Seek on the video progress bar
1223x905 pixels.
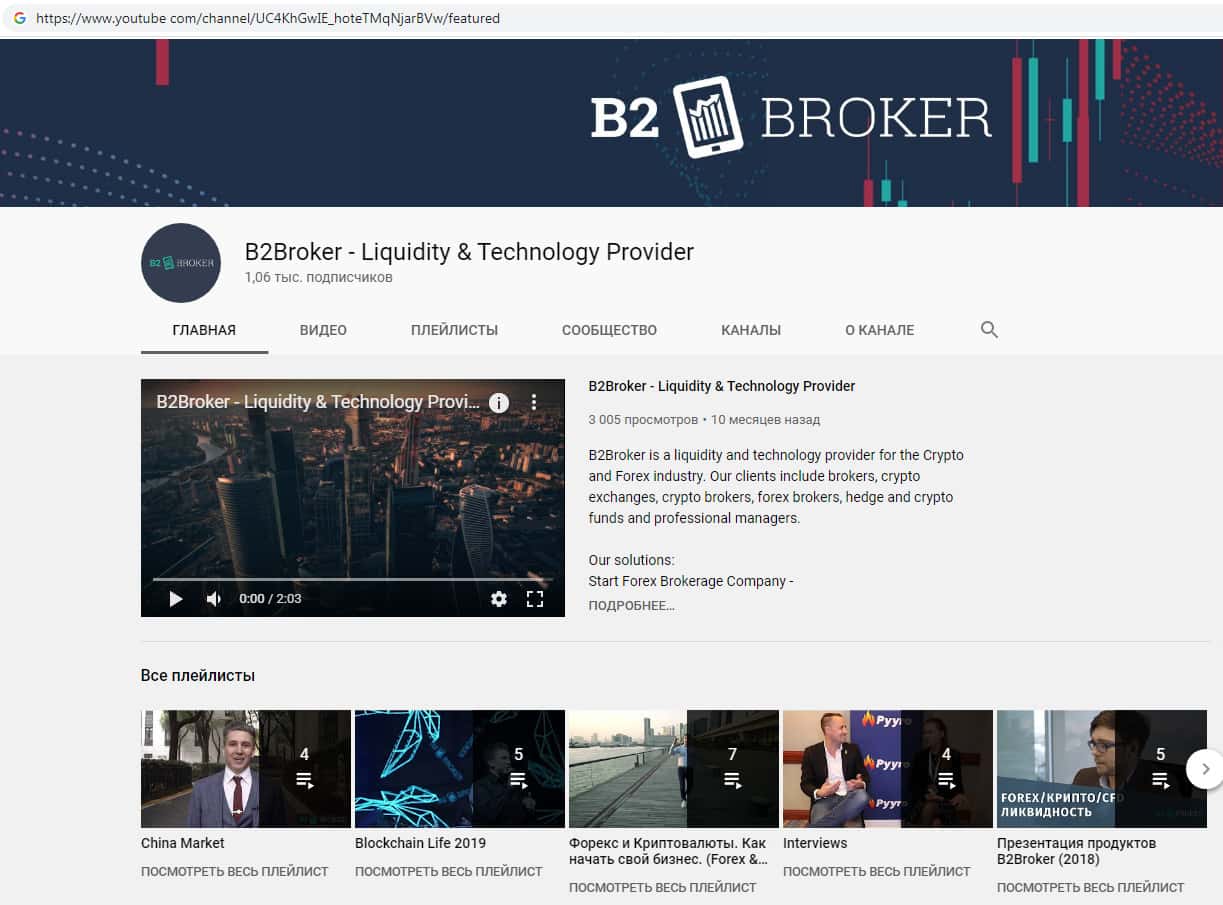coord(352,579)
